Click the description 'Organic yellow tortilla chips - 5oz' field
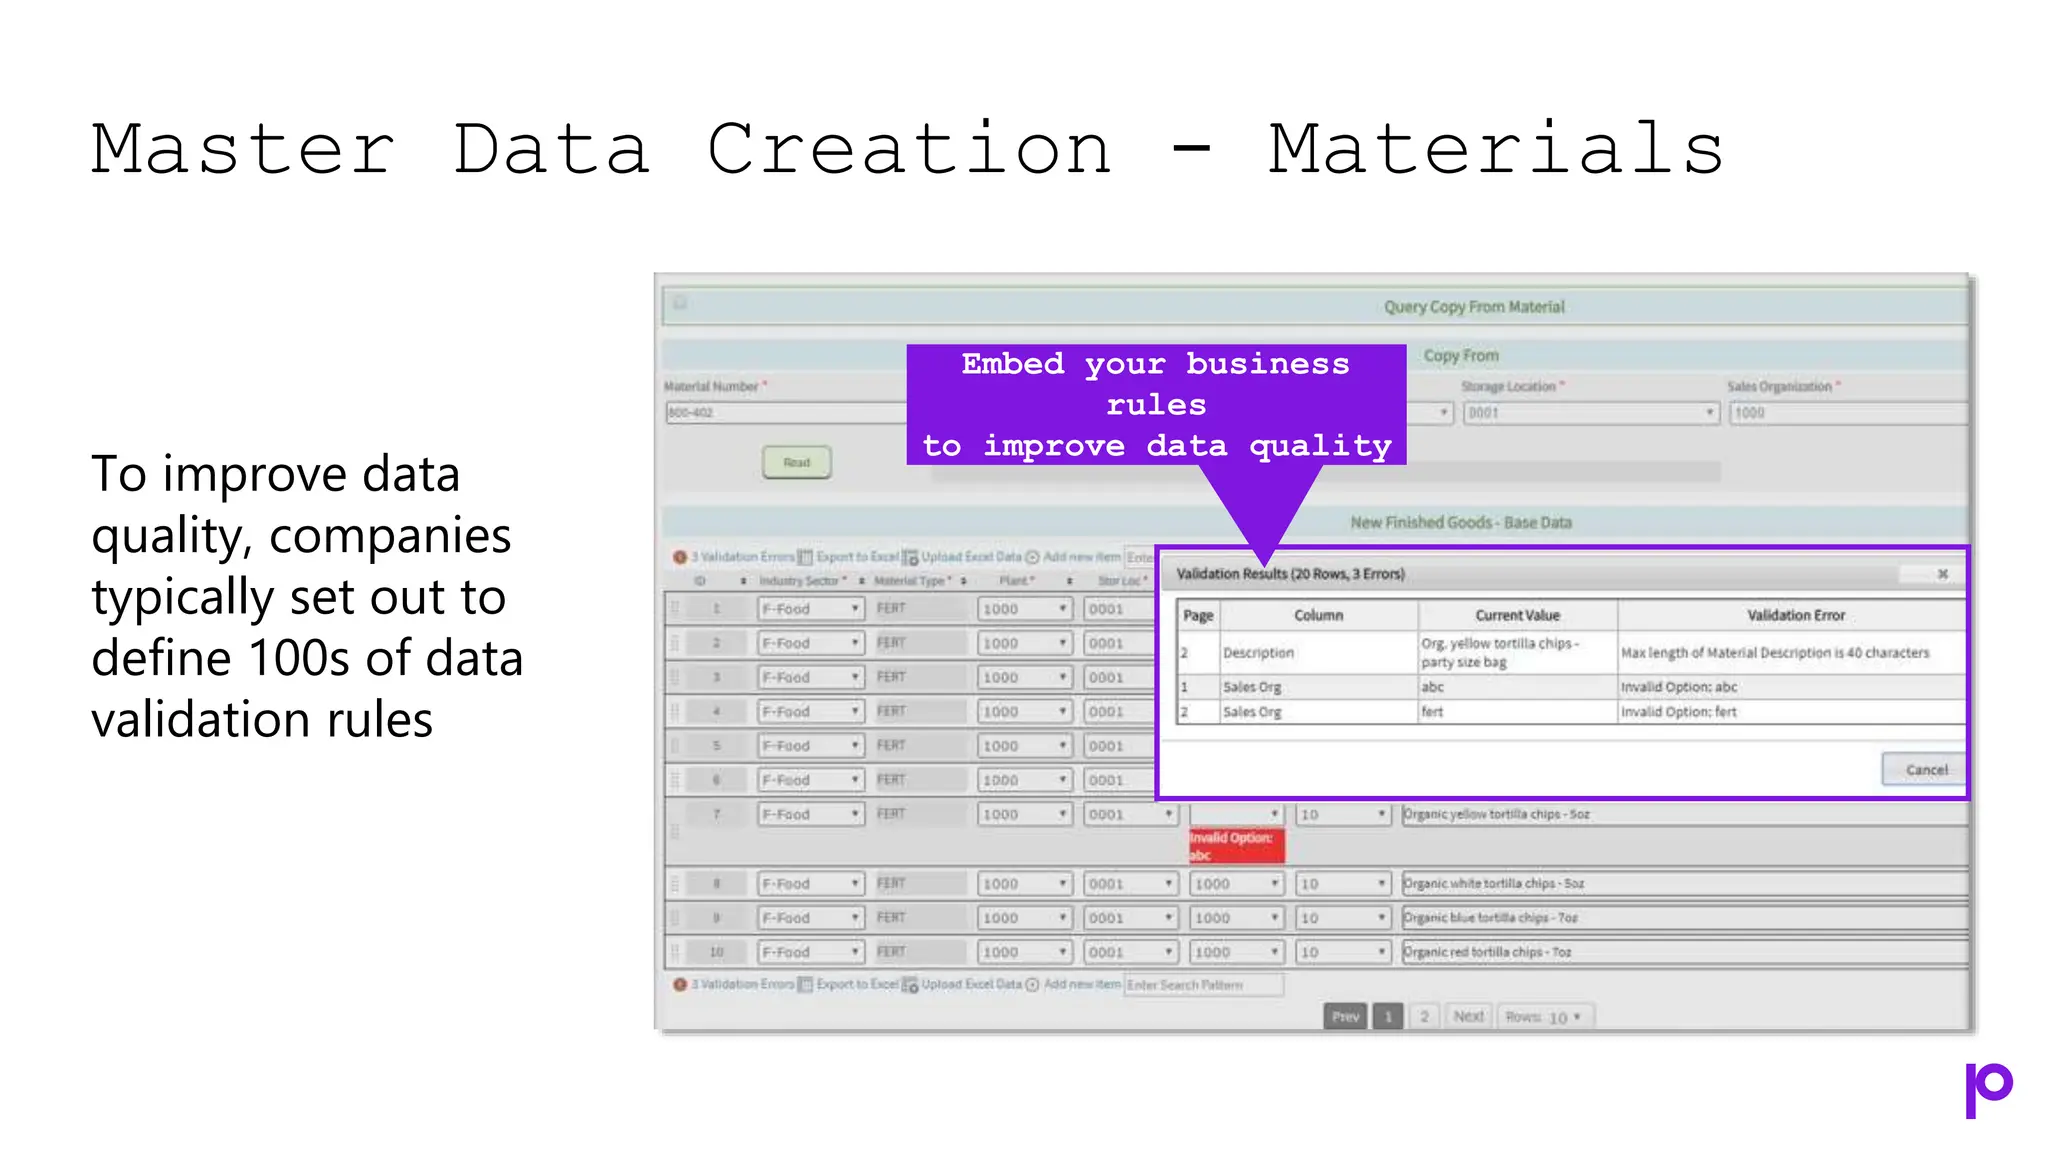2048x1152 pixels. (x=1685, y=814)
